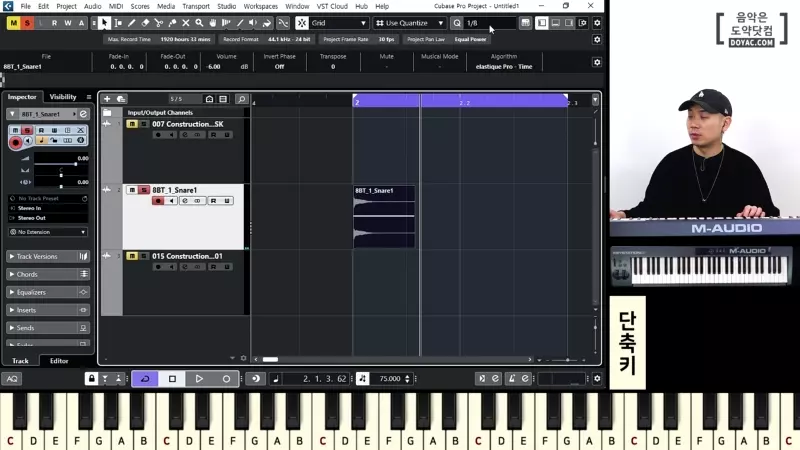Unmute the 007 Construction track
This screenshot has width=800, height=450.
tap(132, 124)
